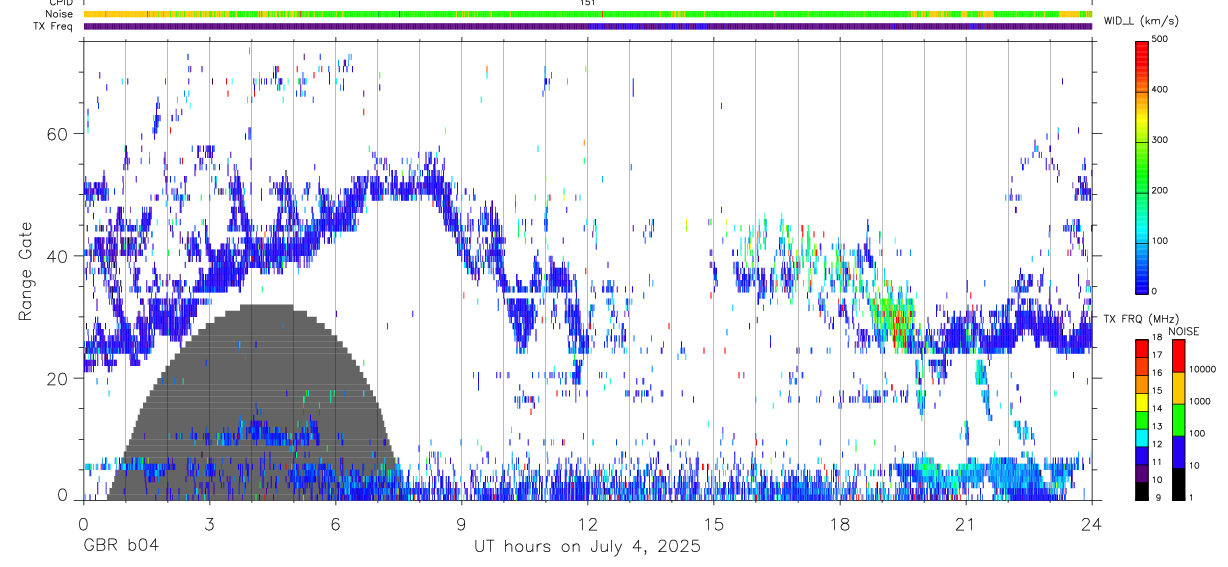1228x567 pixels.
Task: Click the '17' tick on TX FRQ bar
Action: (1158, 355)
